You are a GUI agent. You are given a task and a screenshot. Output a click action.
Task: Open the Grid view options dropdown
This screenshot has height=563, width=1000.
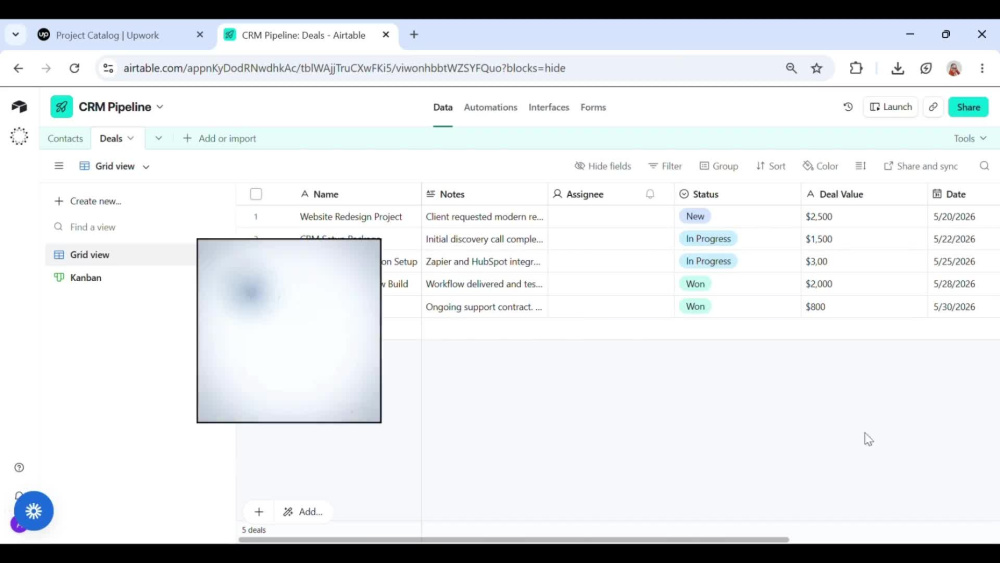click(x=146, y=166)
